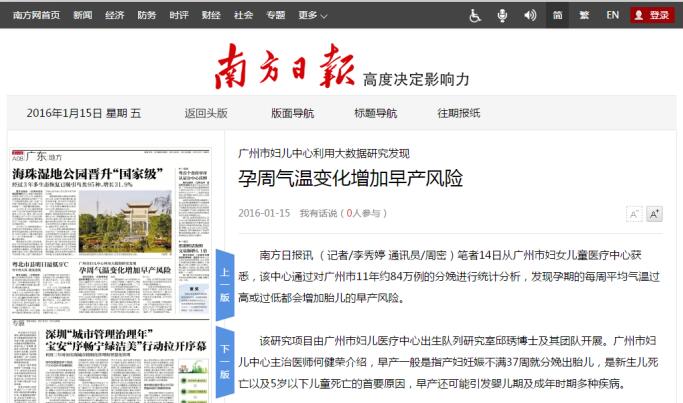Image resolution: width=683 pixels, height=403 pixels.
Task: Open the 新闻 menu item
Action: tap(83, 15)
